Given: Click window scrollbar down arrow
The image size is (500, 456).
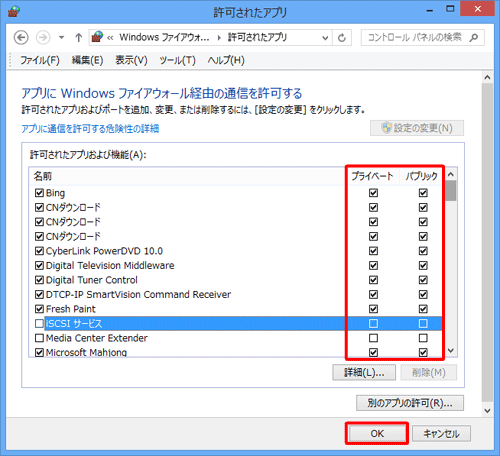Looking at the screenshot, I should click(x=487, y=411).
